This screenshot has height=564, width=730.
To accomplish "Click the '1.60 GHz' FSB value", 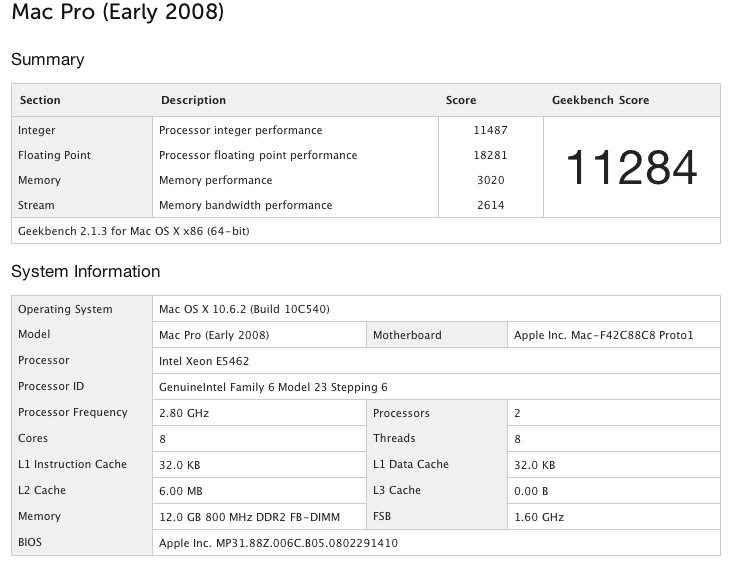I will [539, 518].
